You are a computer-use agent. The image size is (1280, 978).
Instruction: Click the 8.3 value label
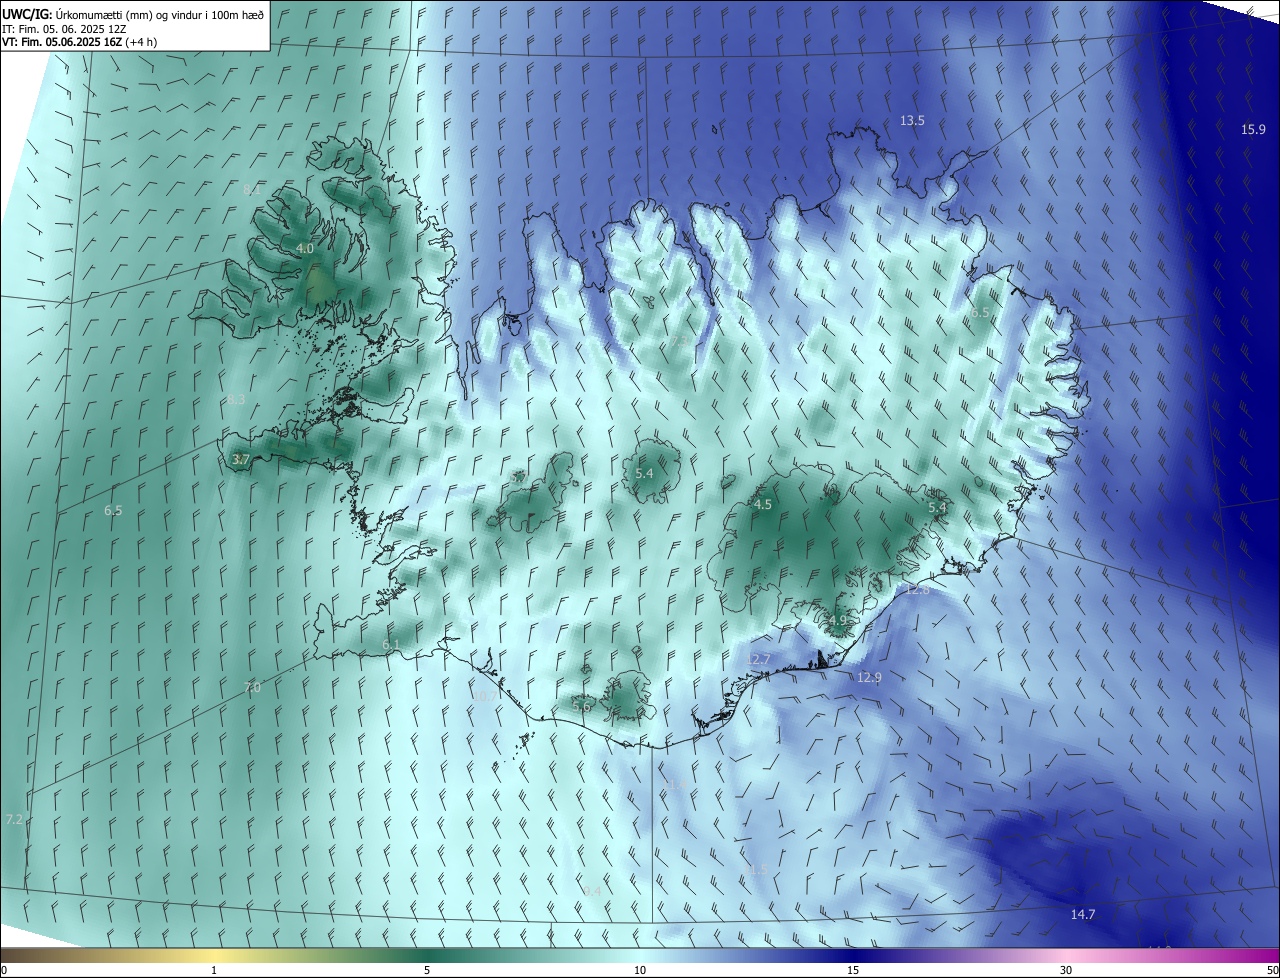(x=236, y=399)
